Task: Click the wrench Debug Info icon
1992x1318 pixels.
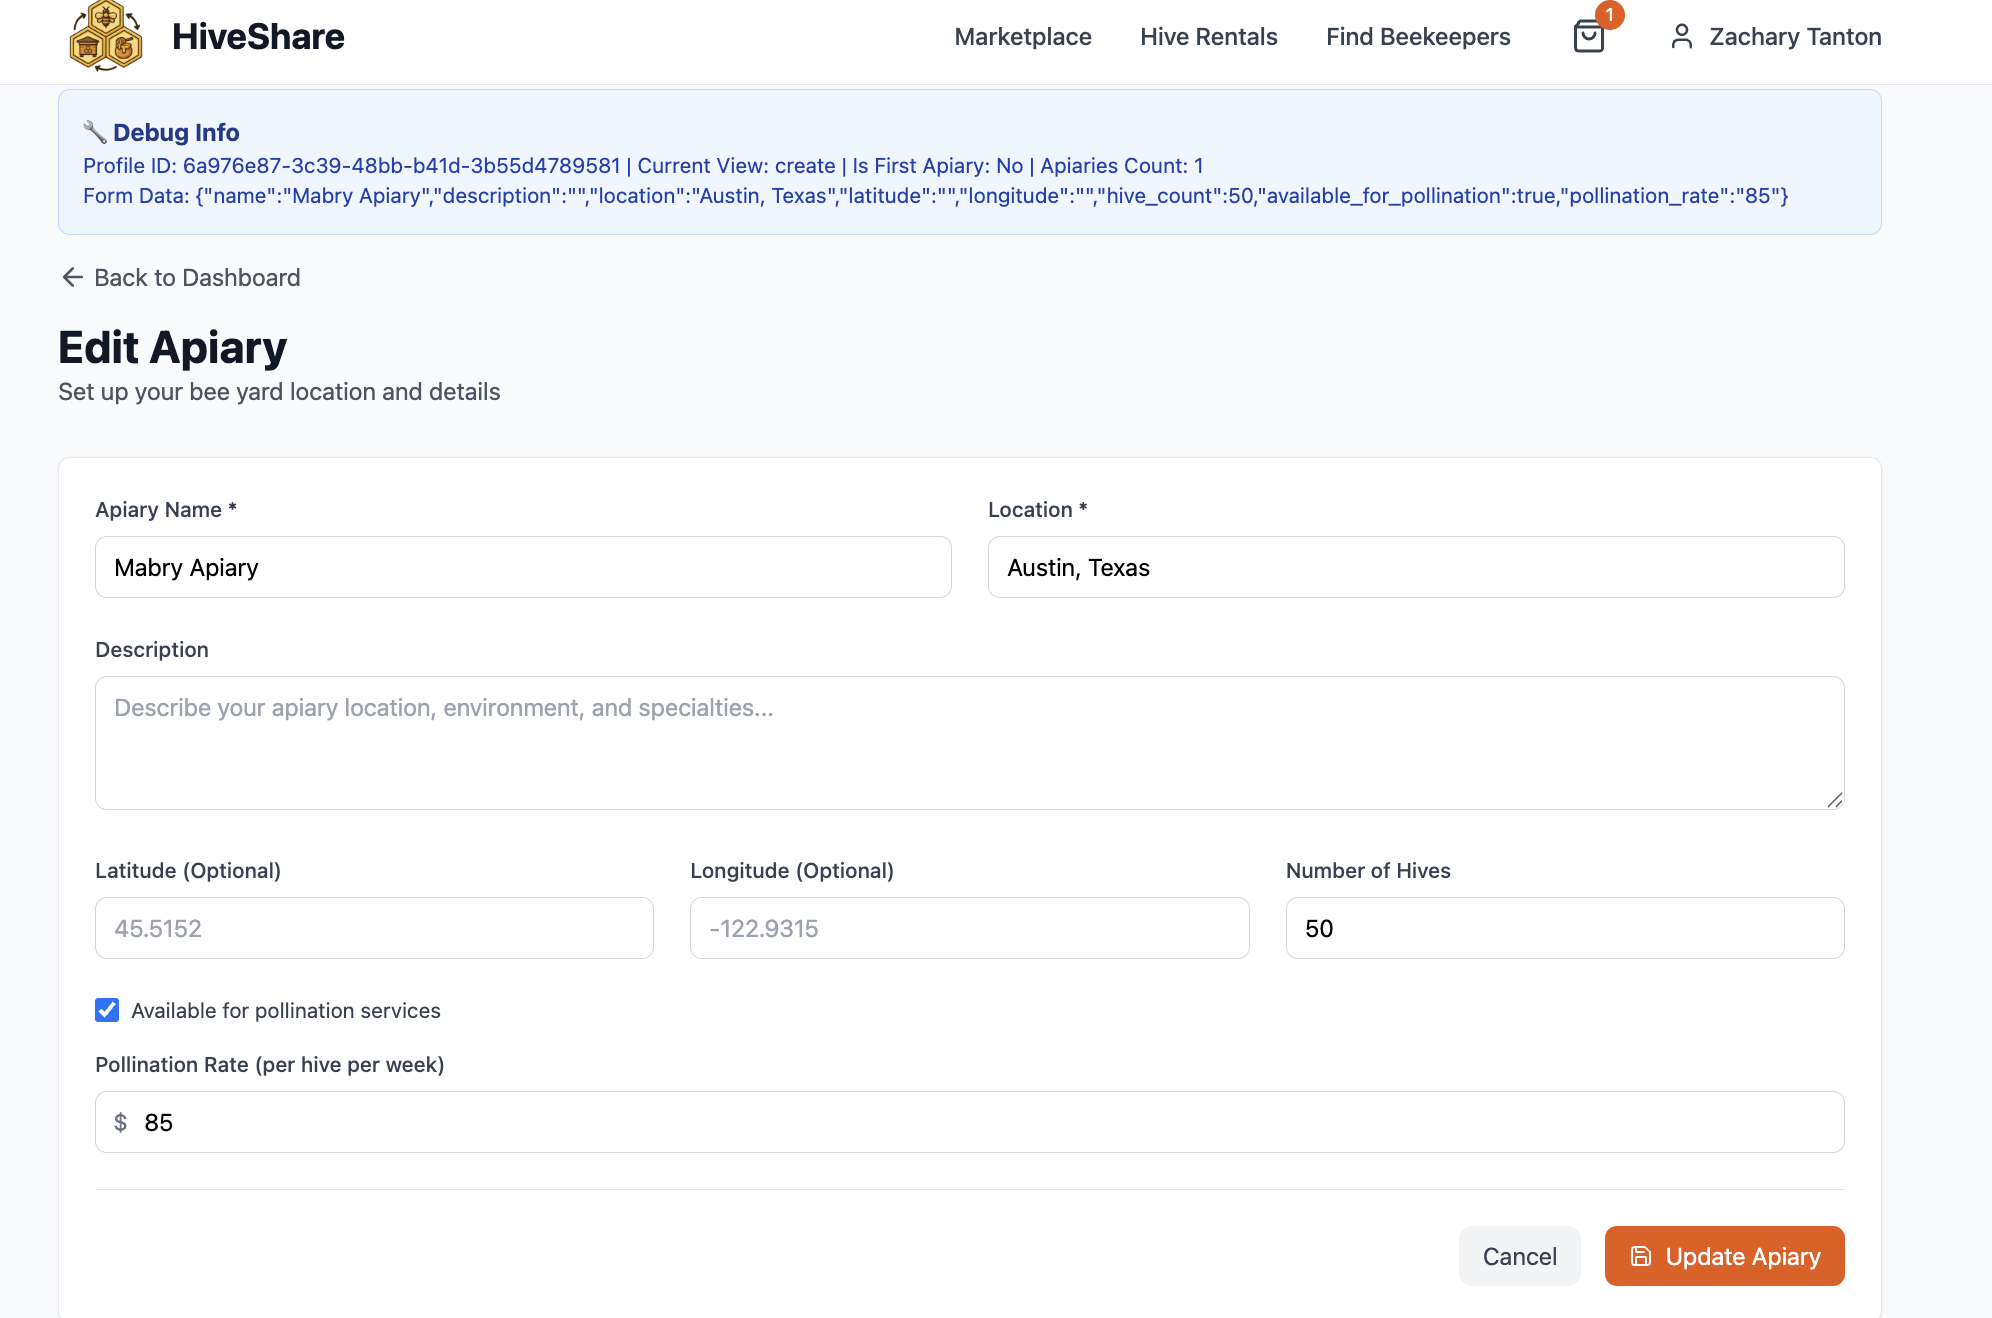Action: click(x=95, y=132)
